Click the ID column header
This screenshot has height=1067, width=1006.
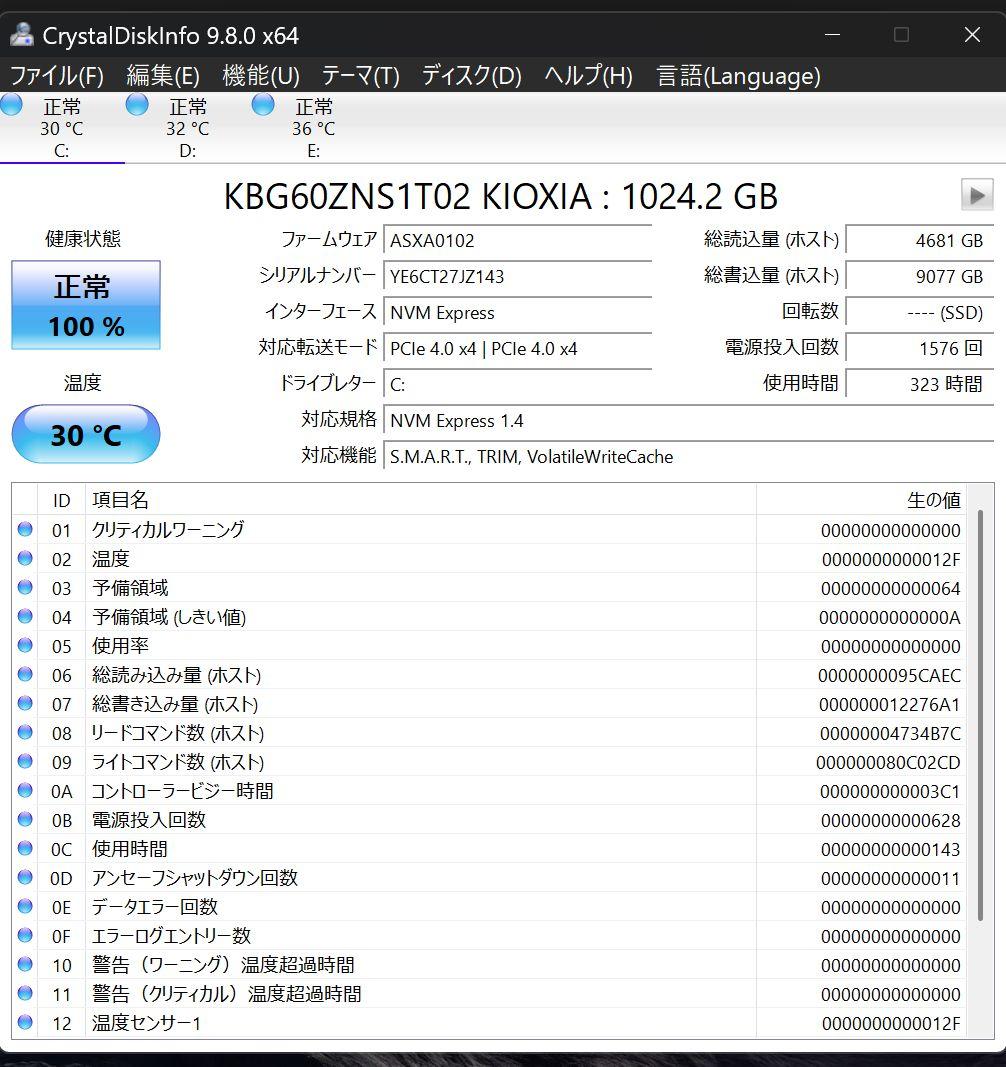point(61,500)
